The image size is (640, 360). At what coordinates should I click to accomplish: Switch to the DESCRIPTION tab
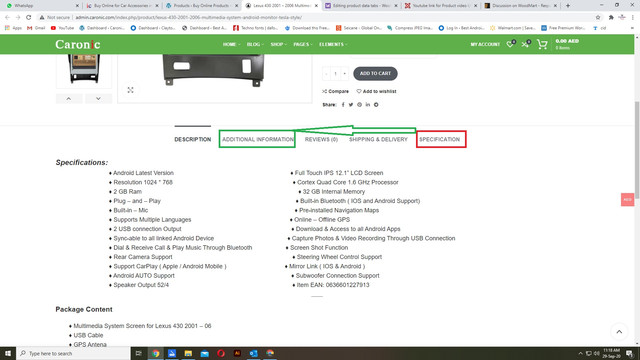coord(193,140)
